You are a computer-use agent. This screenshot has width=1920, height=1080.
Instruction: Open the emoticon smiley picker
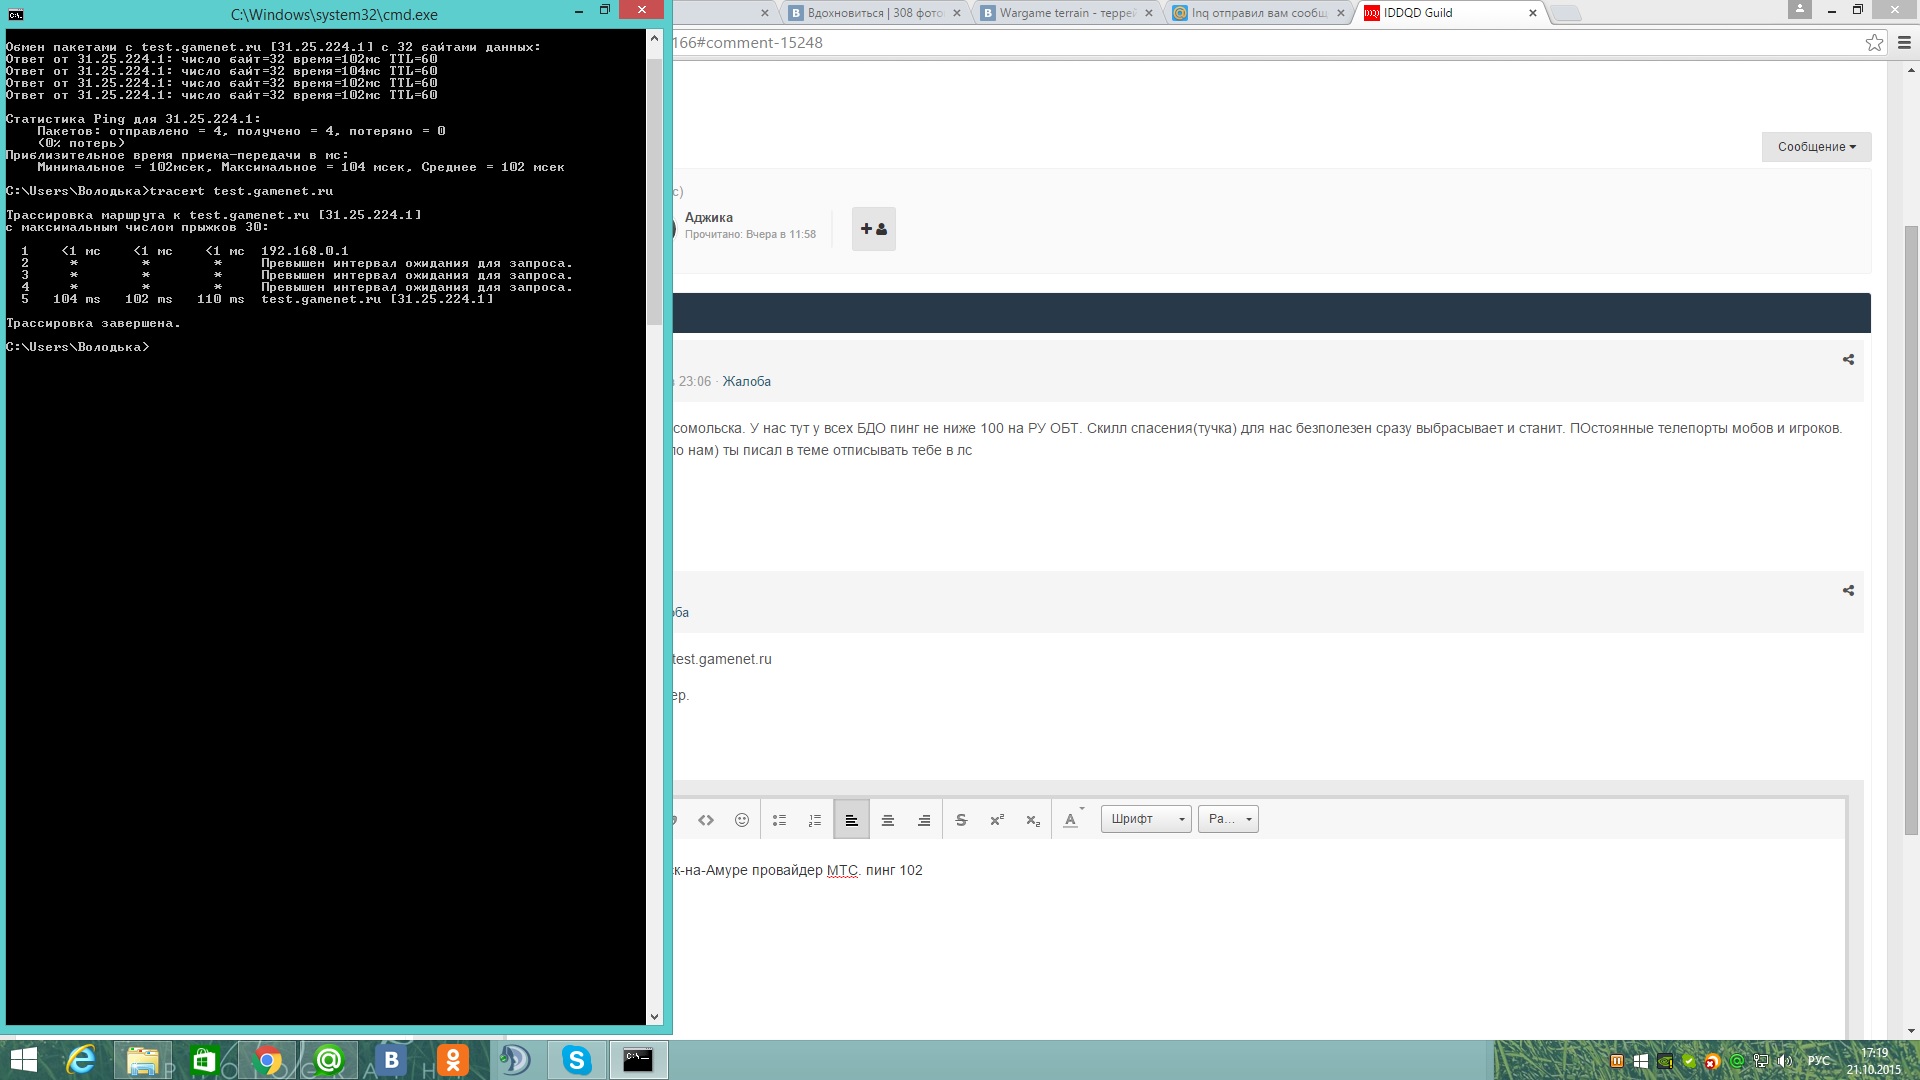click(742, 820)
